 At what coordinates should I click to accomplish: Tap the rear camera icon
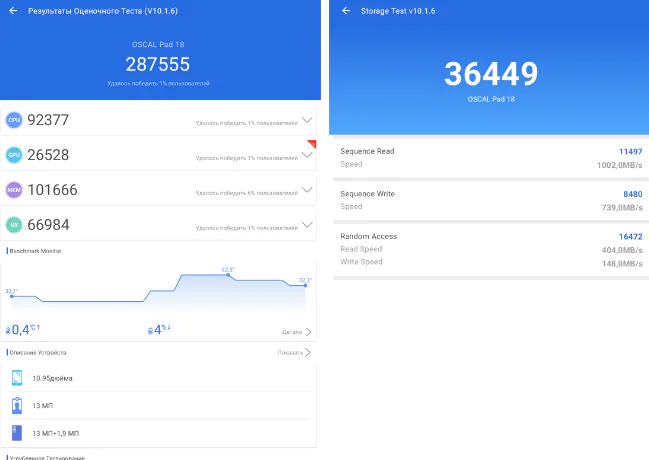[x=17, y=433]
